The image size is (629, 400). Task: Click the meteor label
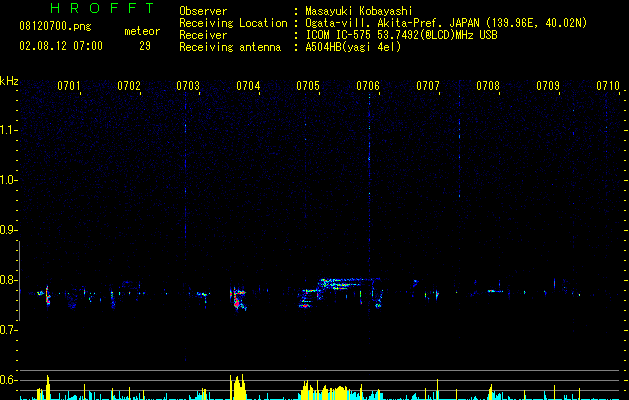142,31
